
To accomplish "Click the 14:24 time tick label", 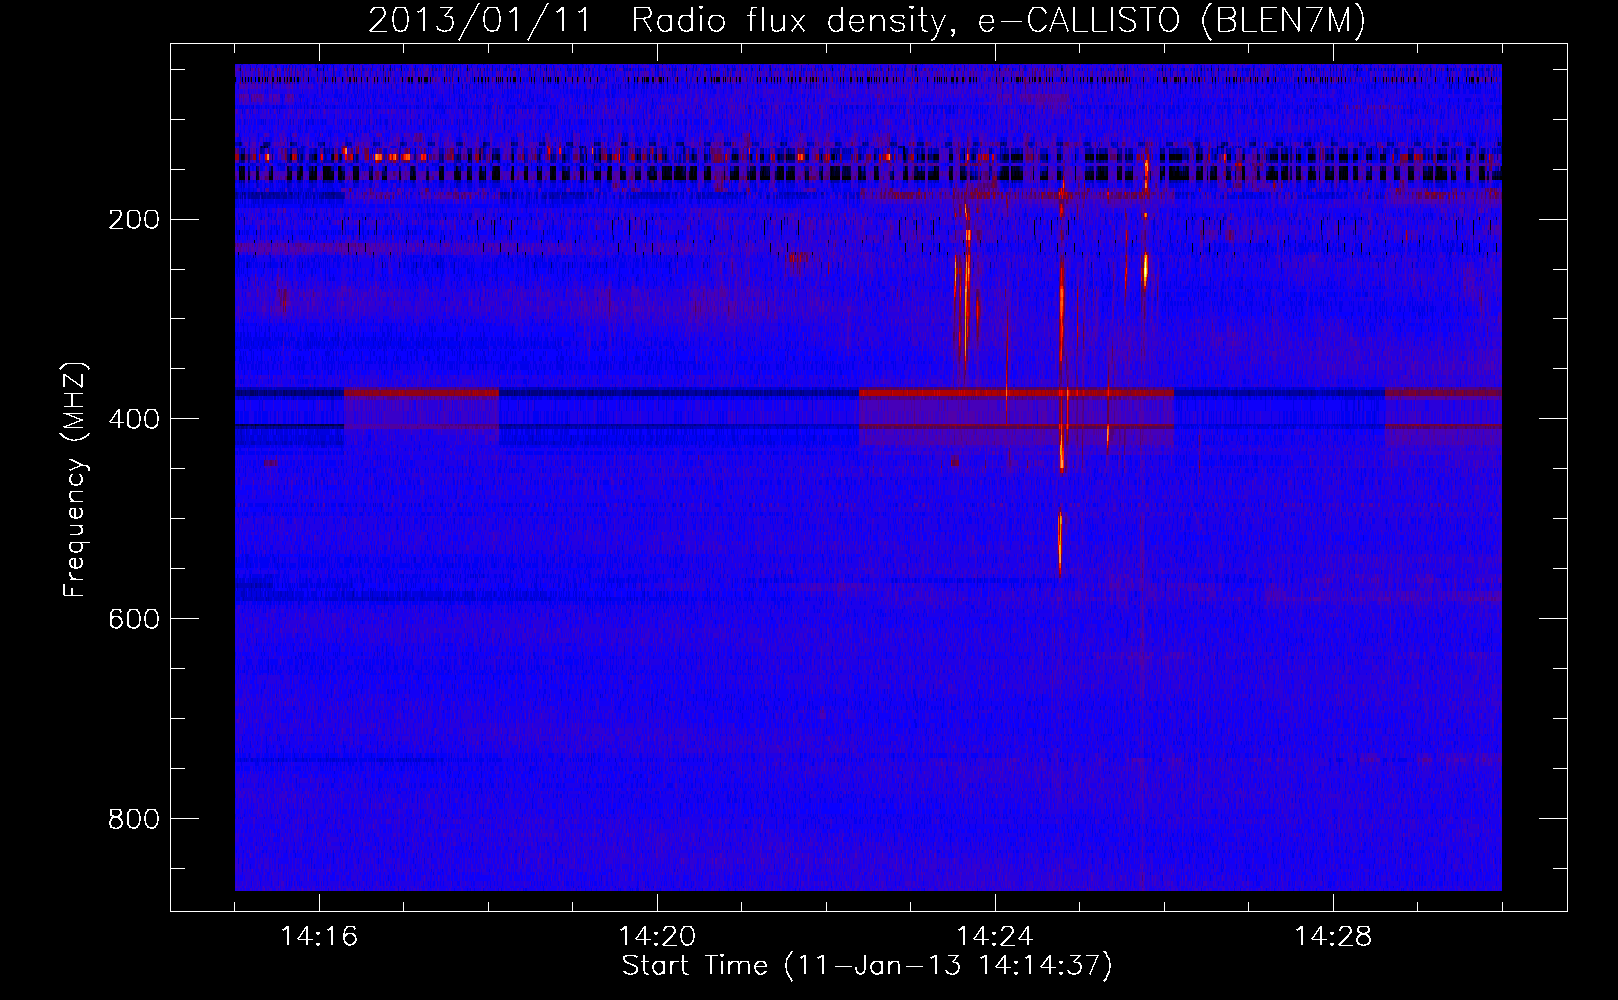I will click(x=995, y=937).
